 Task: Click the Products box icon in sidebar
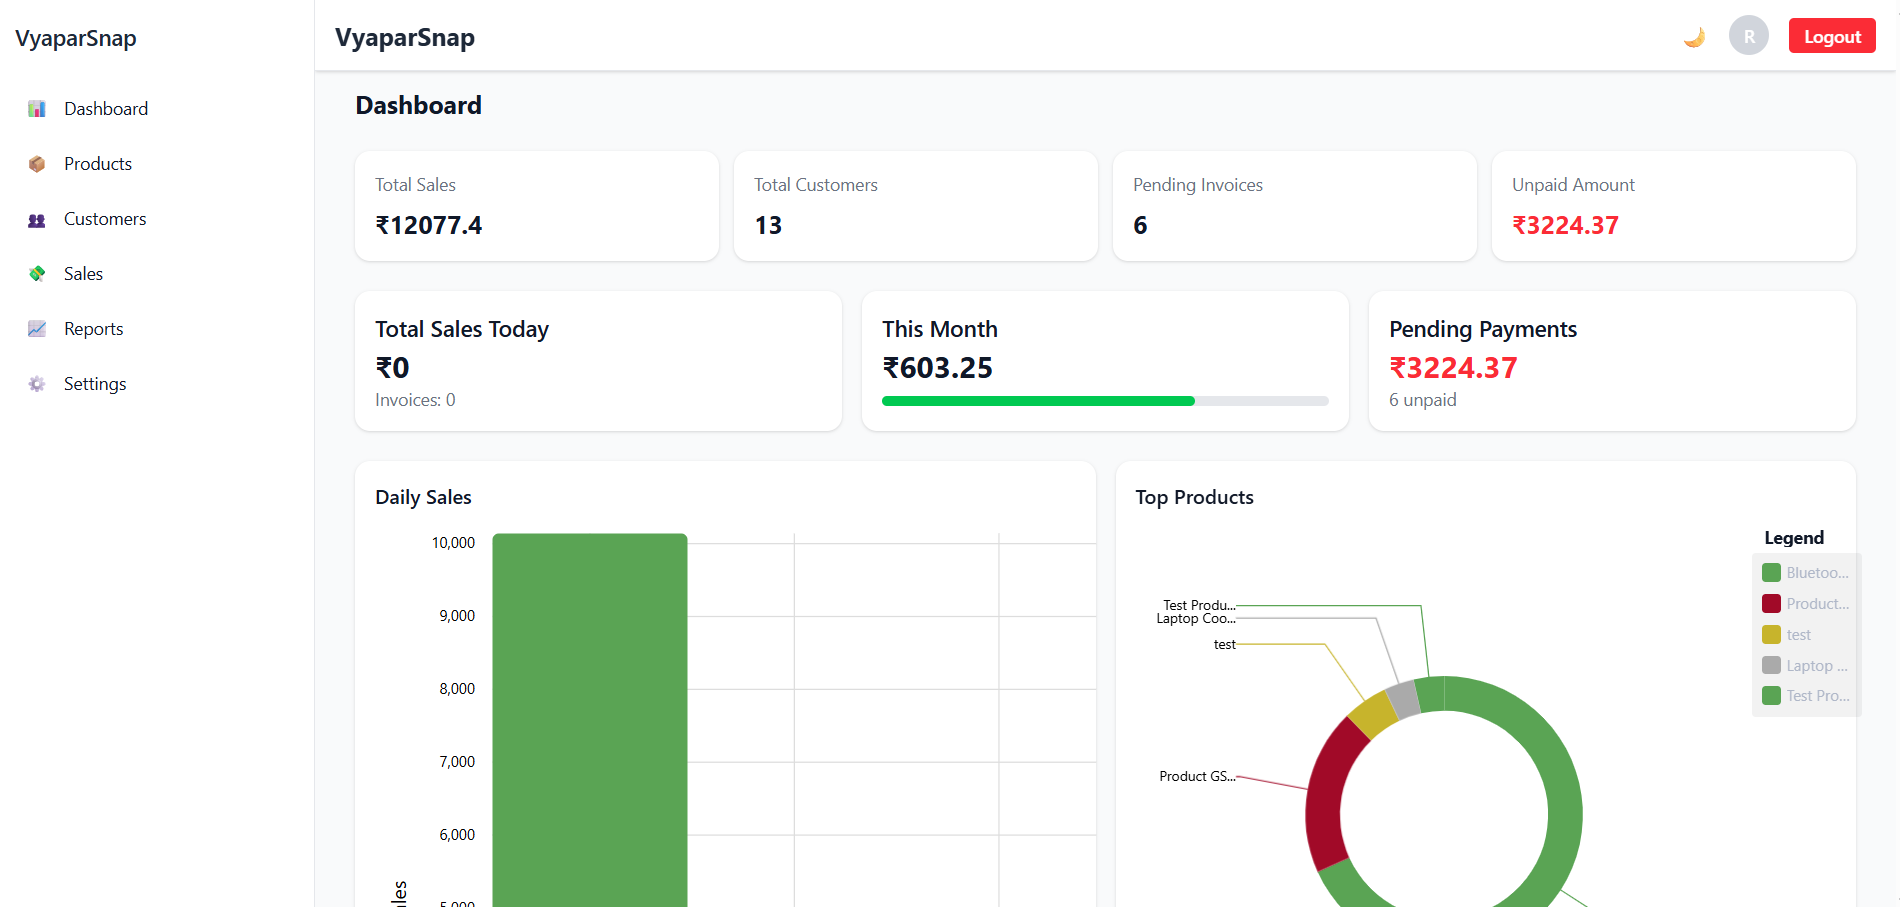(37, 164)
